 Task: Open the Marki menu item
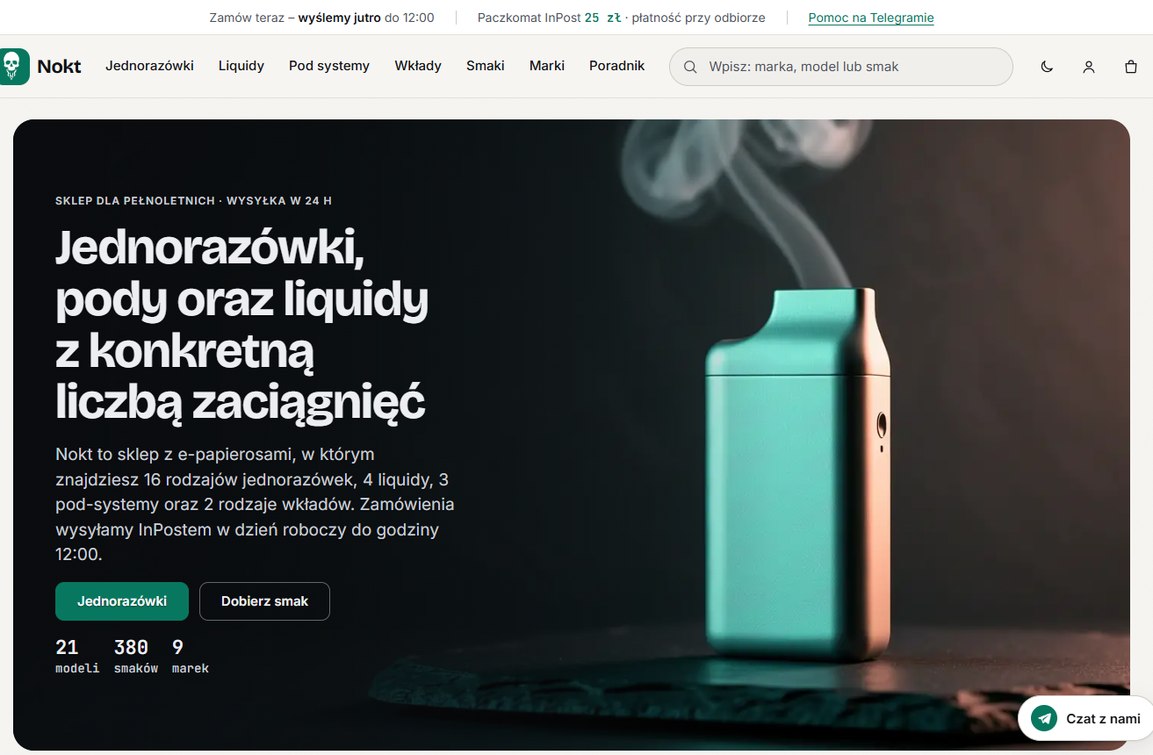[547, 66]
